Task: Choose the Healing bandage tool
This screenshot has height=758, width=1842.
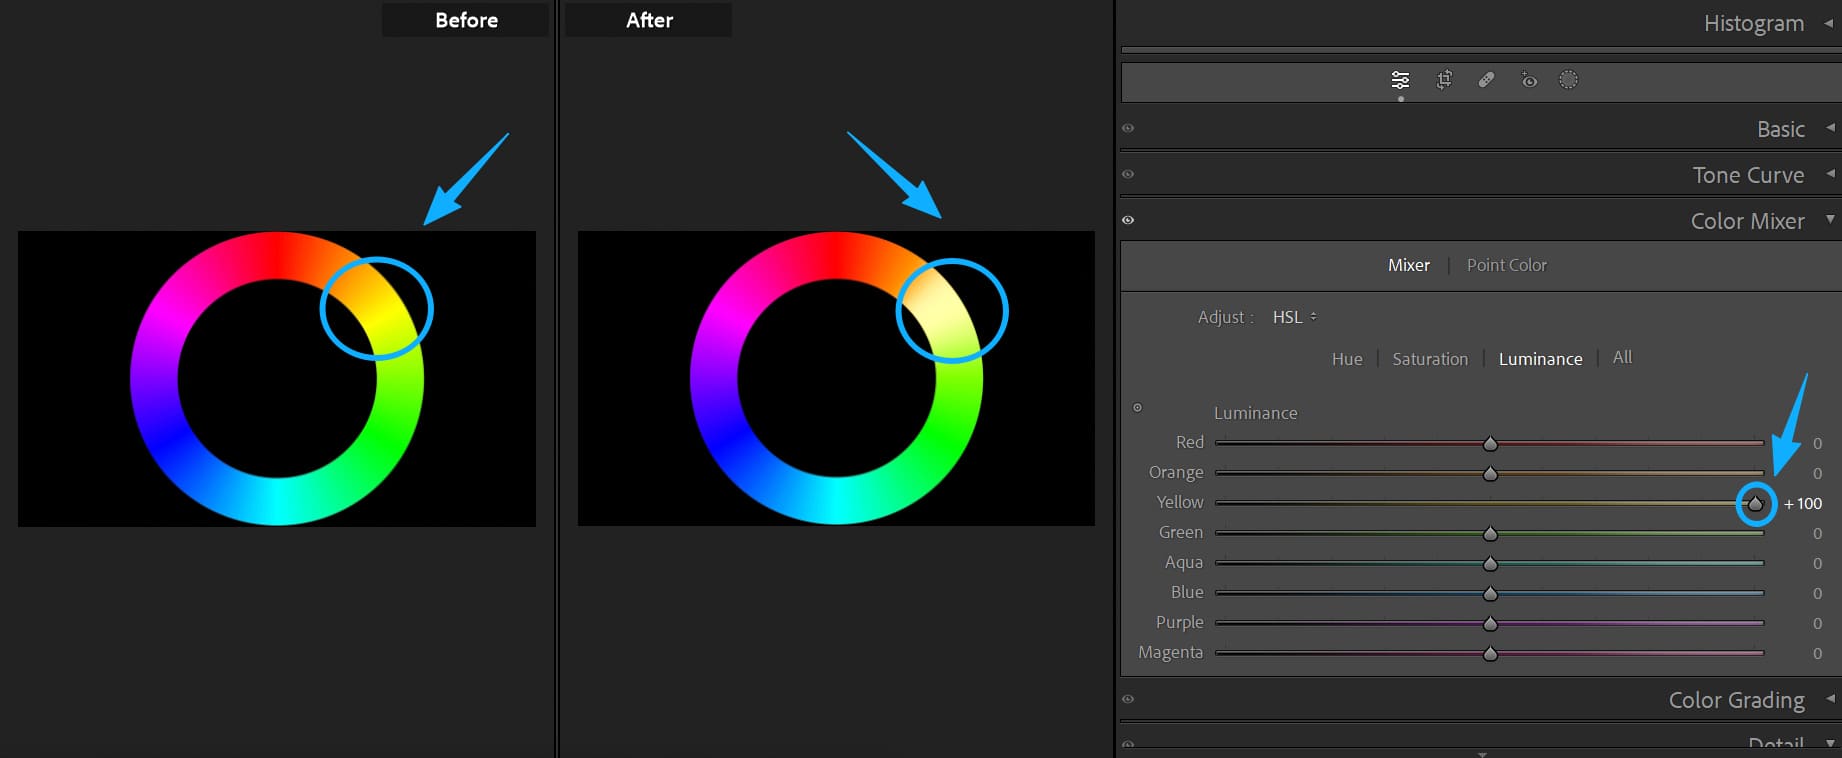Action: coord(1486,80)
